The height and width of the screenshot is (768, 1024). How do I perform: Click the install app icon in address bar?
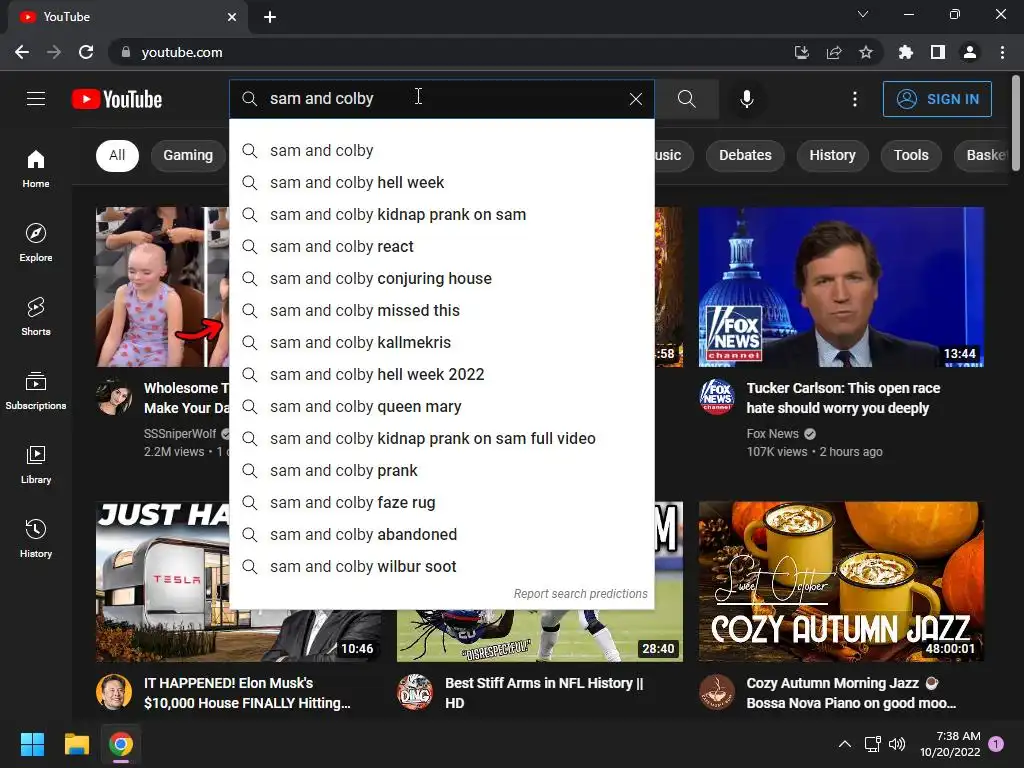pos(802,52)
